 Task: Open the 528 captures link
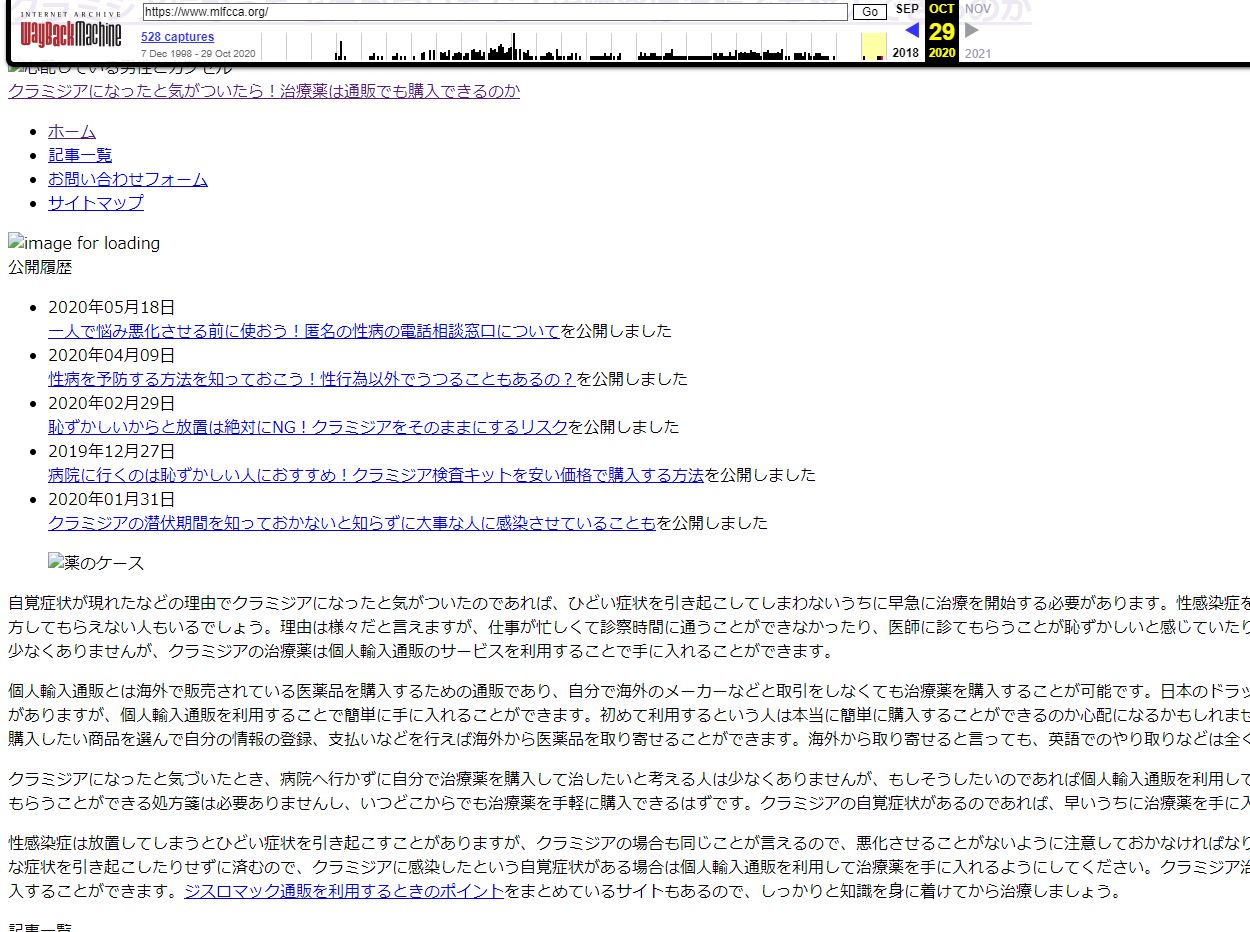click(x=177, y=37)
